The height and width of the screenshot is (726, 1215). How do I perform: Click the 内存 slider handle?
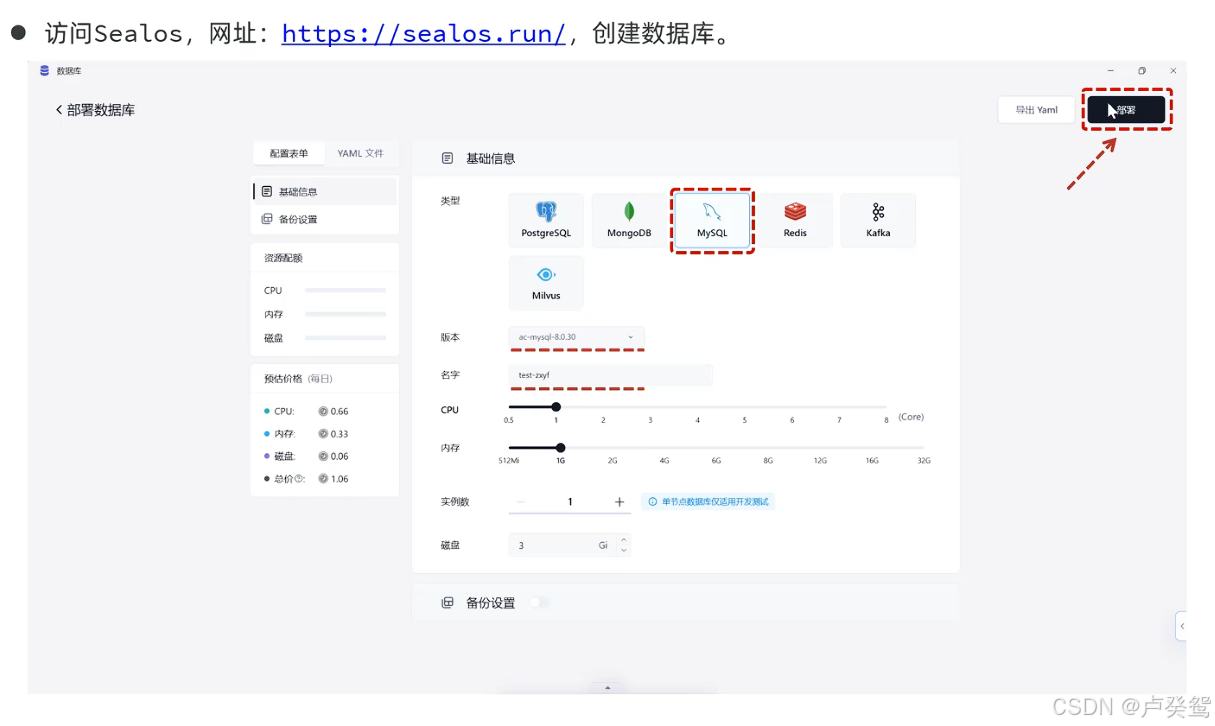coord(560,448)
